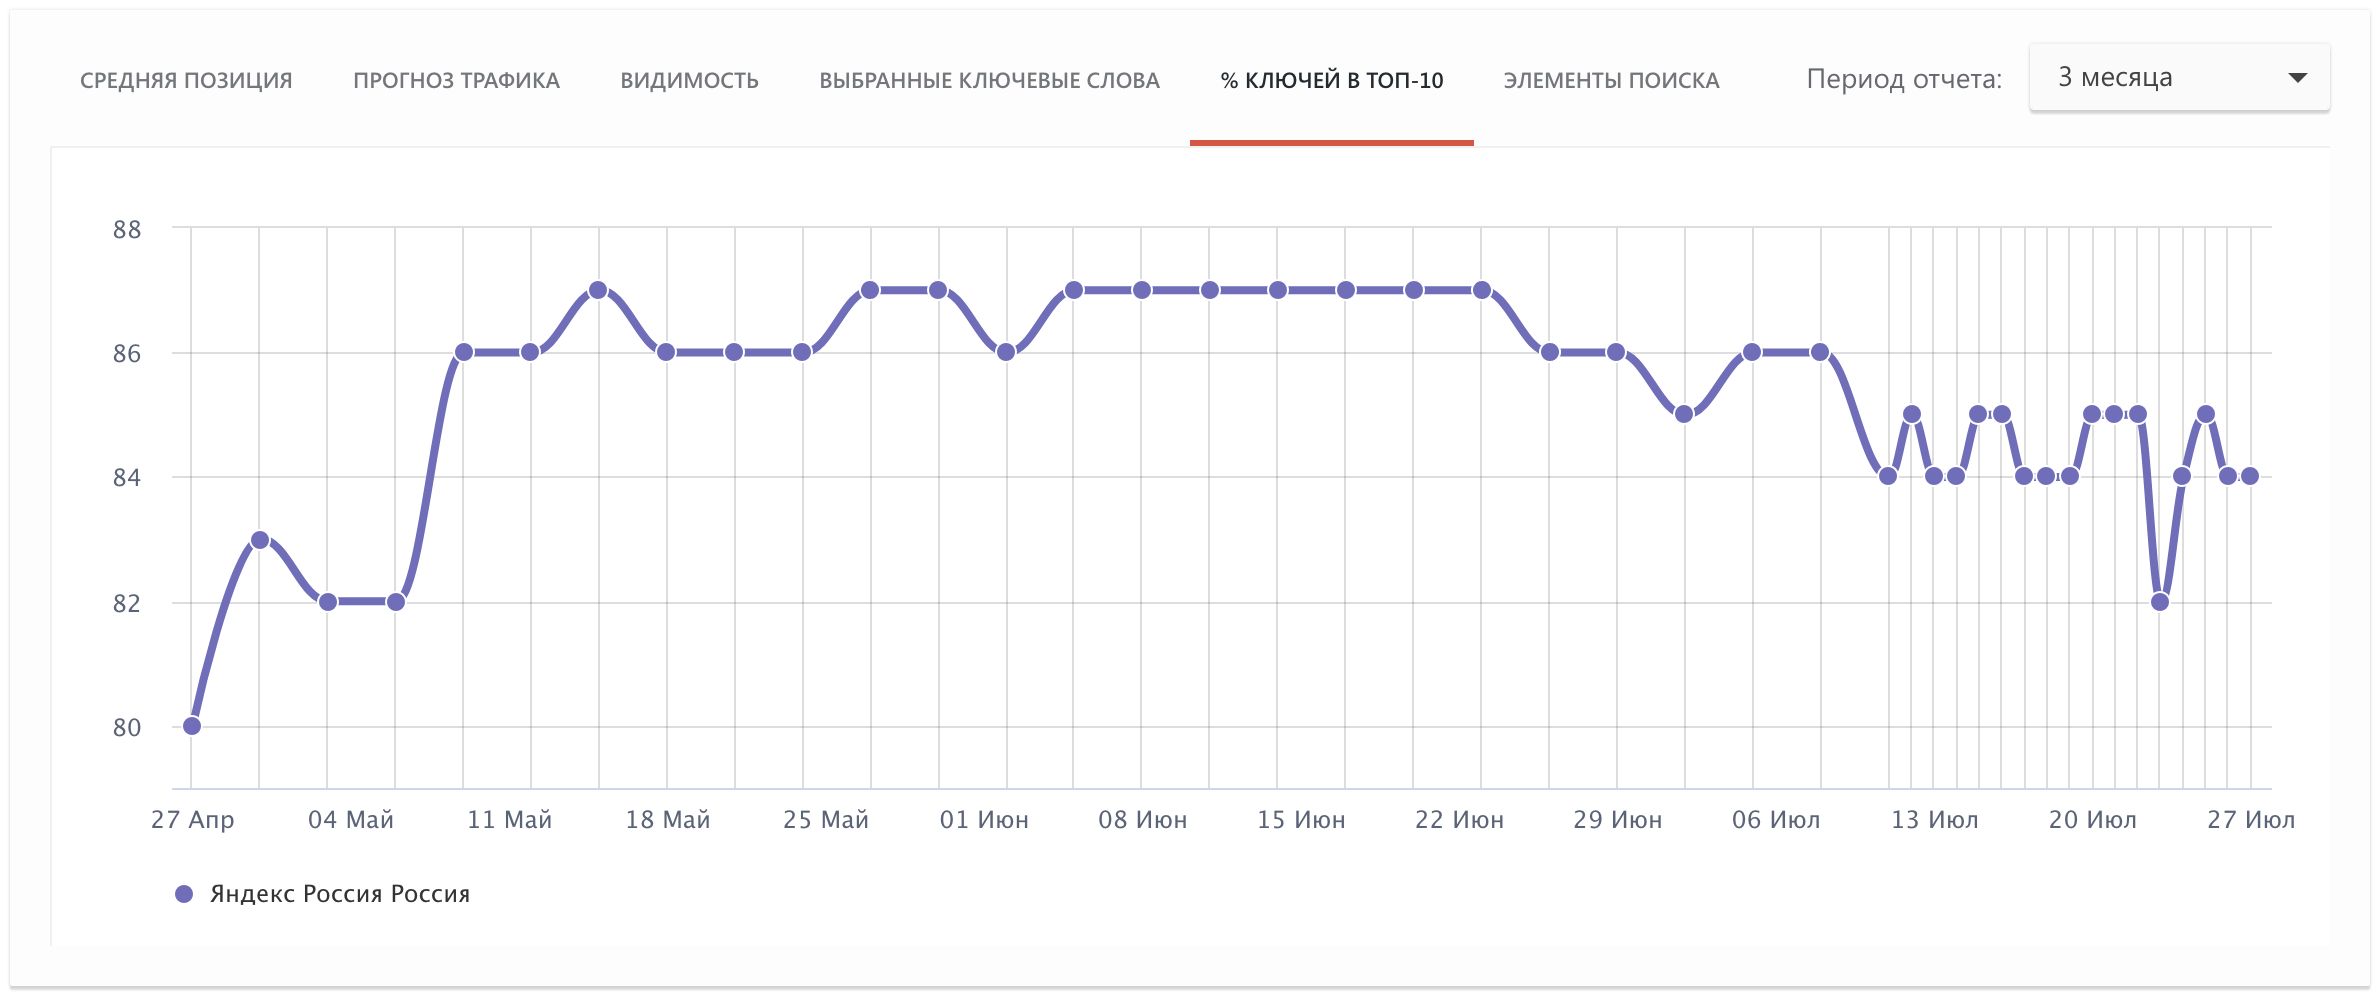Open the report period dropdown

pyautogui.click(x=2178, y=78)
